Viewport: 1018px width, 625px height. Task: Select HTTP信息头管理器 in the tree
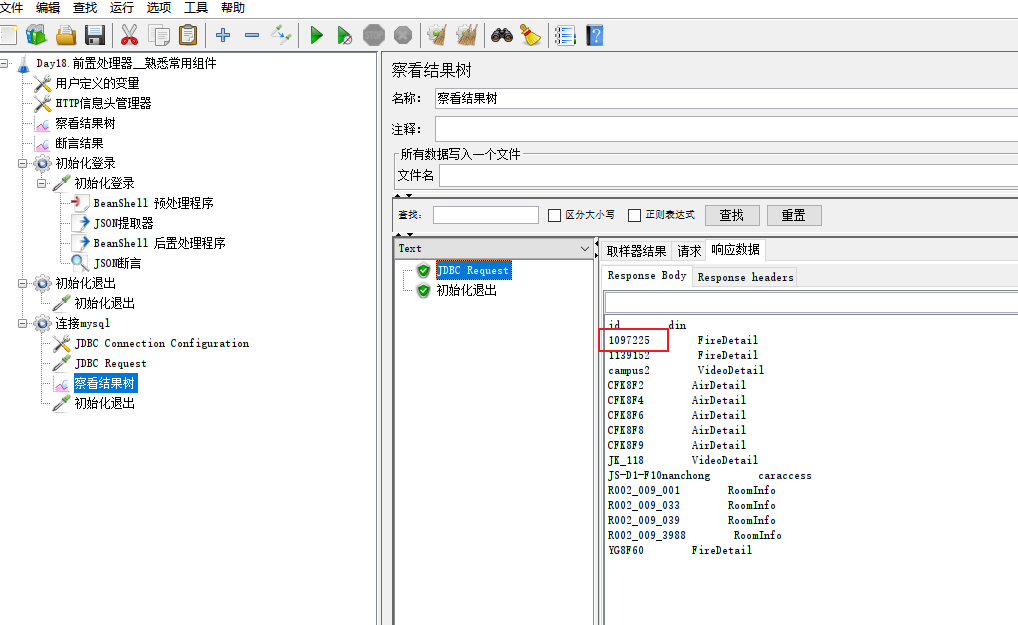(x=103, y=104)
